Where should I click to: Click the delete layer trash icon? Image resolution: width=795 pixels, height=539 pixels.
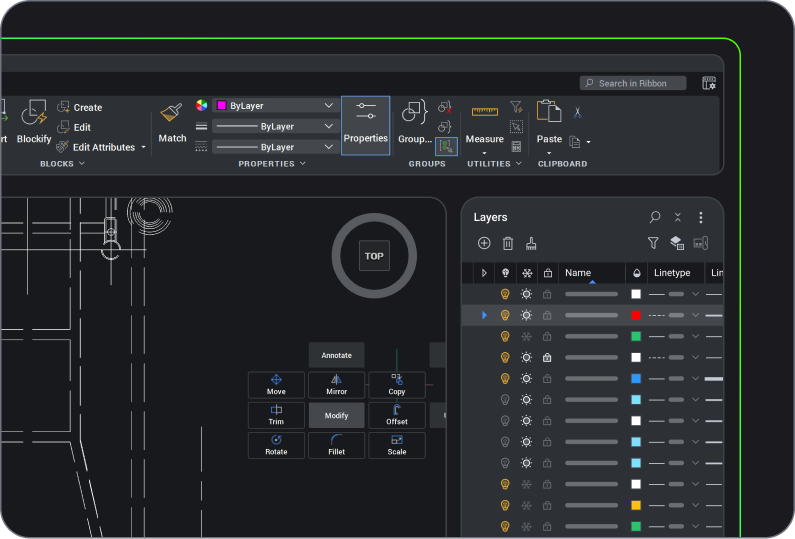coord(508,243)
